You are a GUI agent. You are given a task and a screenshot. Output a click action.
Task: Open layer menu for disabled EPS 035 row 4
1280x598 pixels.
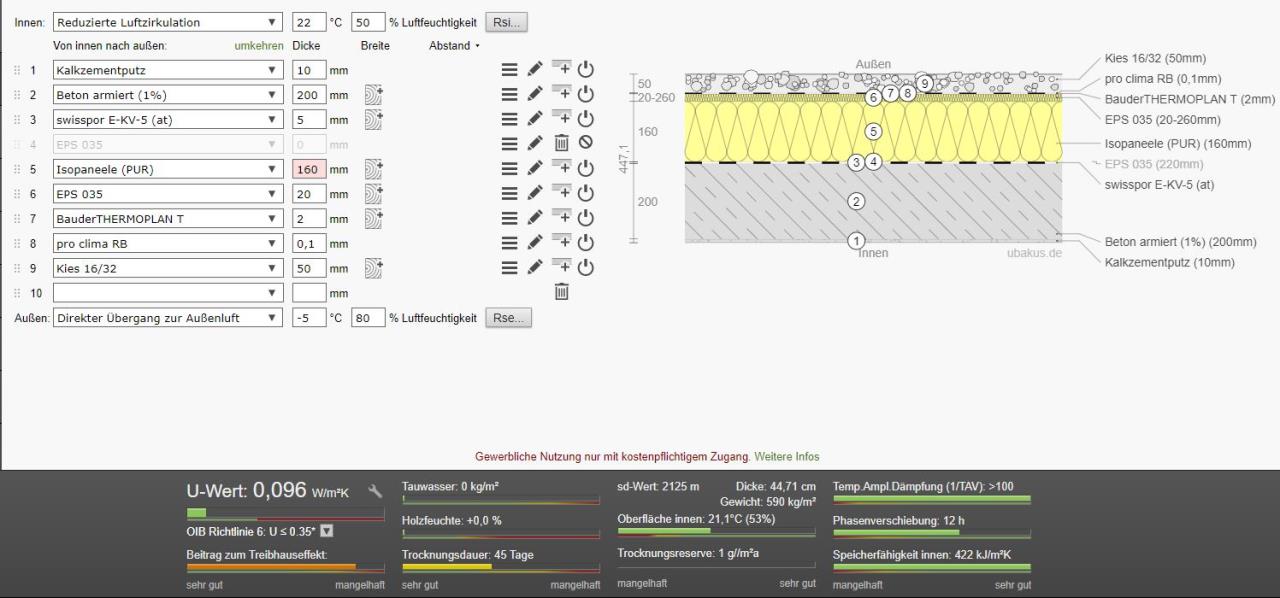(509, 144)
